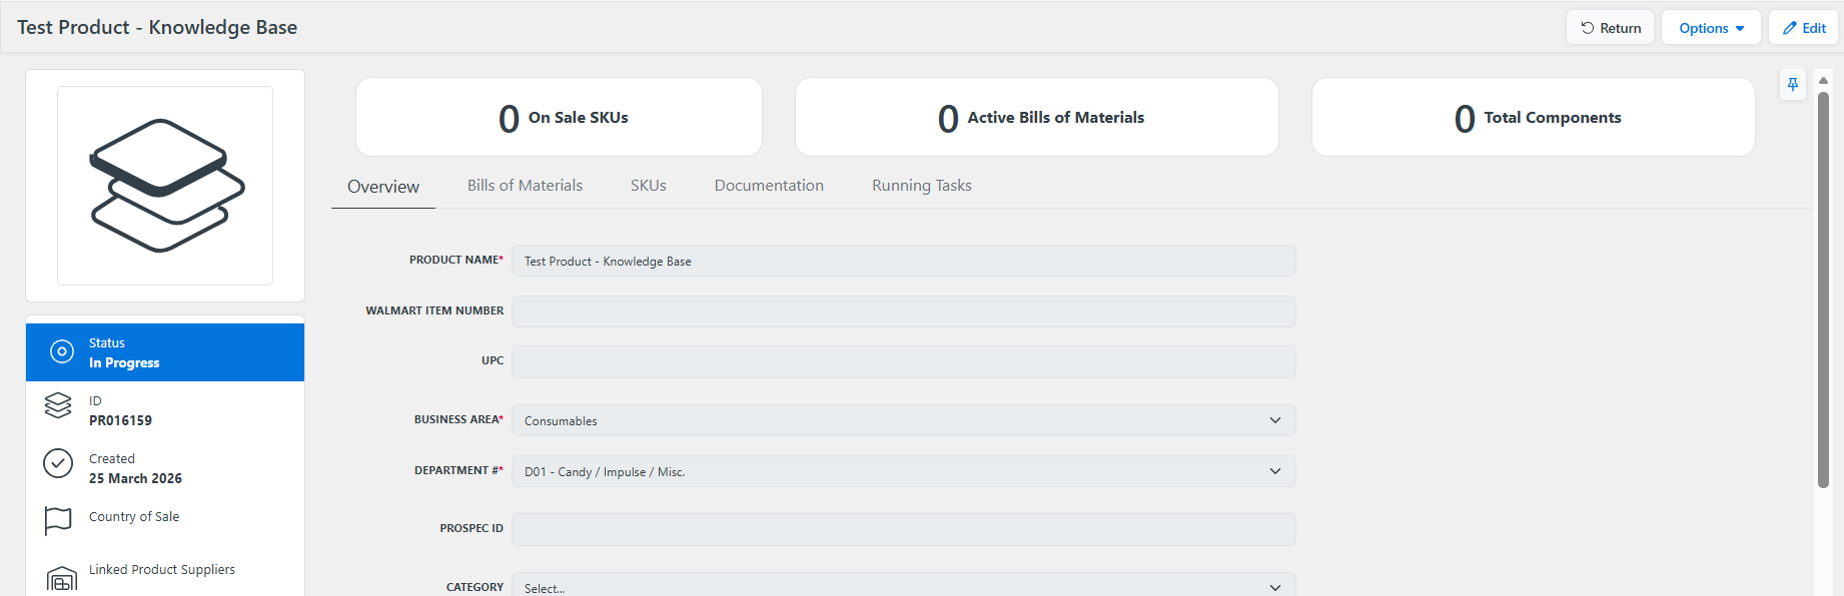Click the Country of Sale flag icon
1844x596 pixels.
pos(58,520)
